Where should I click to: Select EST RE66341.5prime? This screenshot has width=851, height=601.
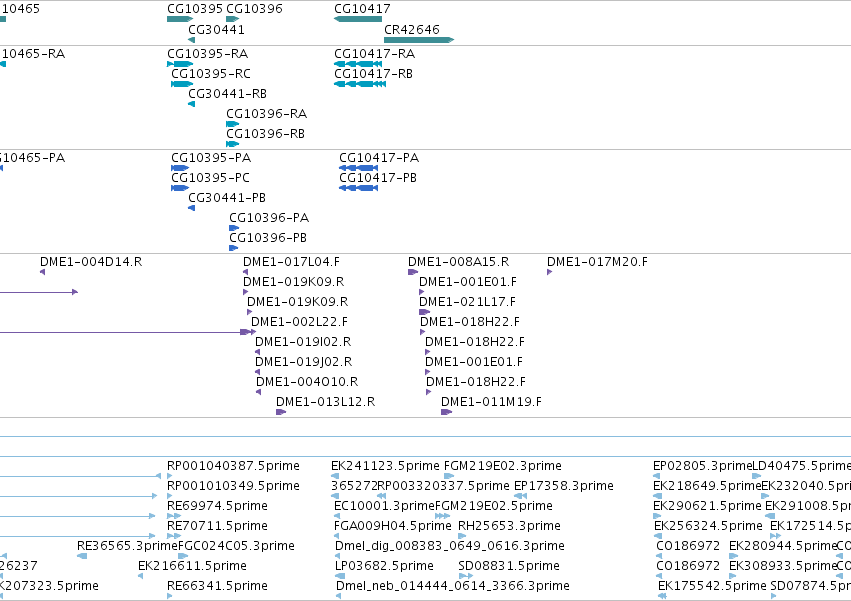tap(218, 586)
